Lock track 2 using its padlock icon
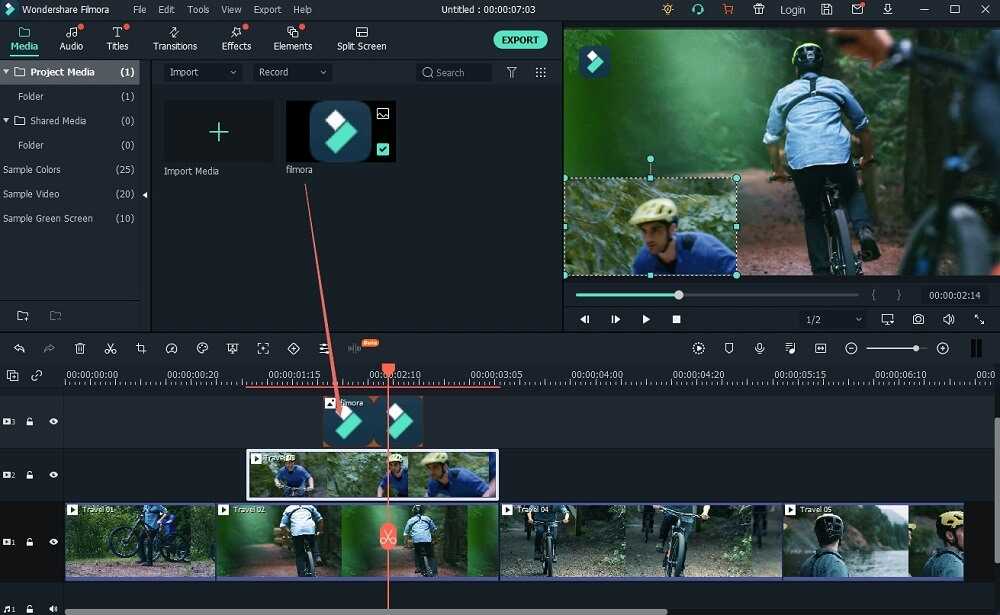This screenshot has height=615, width=1000. tap(30, 475)
